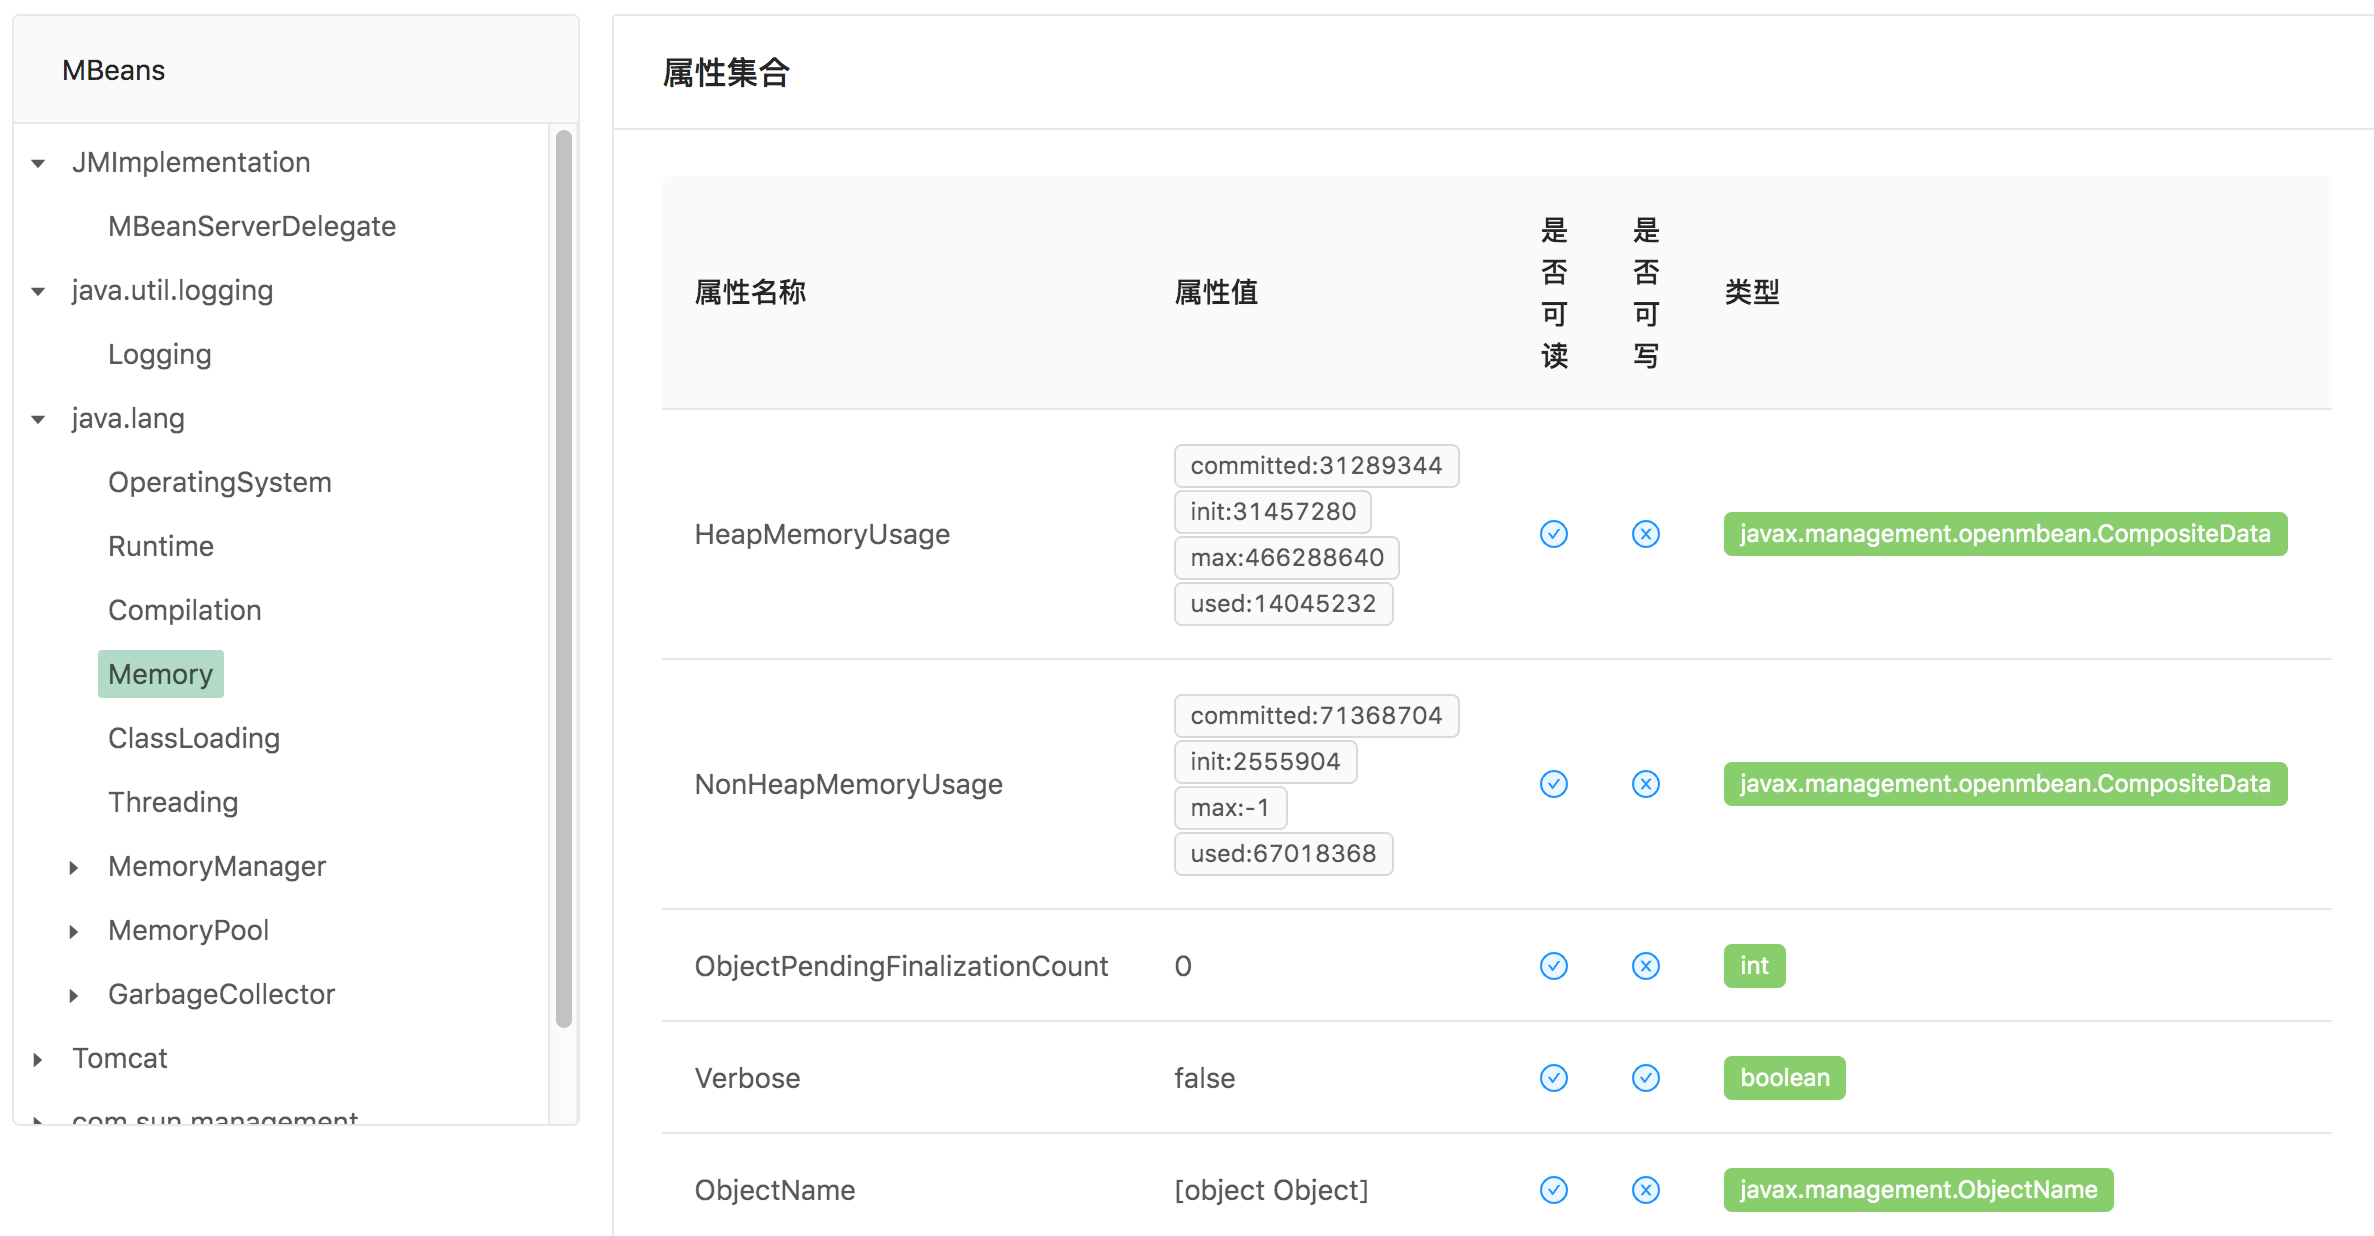
Task: Expand the MemoryPool tree node
Action: point(74,930)
